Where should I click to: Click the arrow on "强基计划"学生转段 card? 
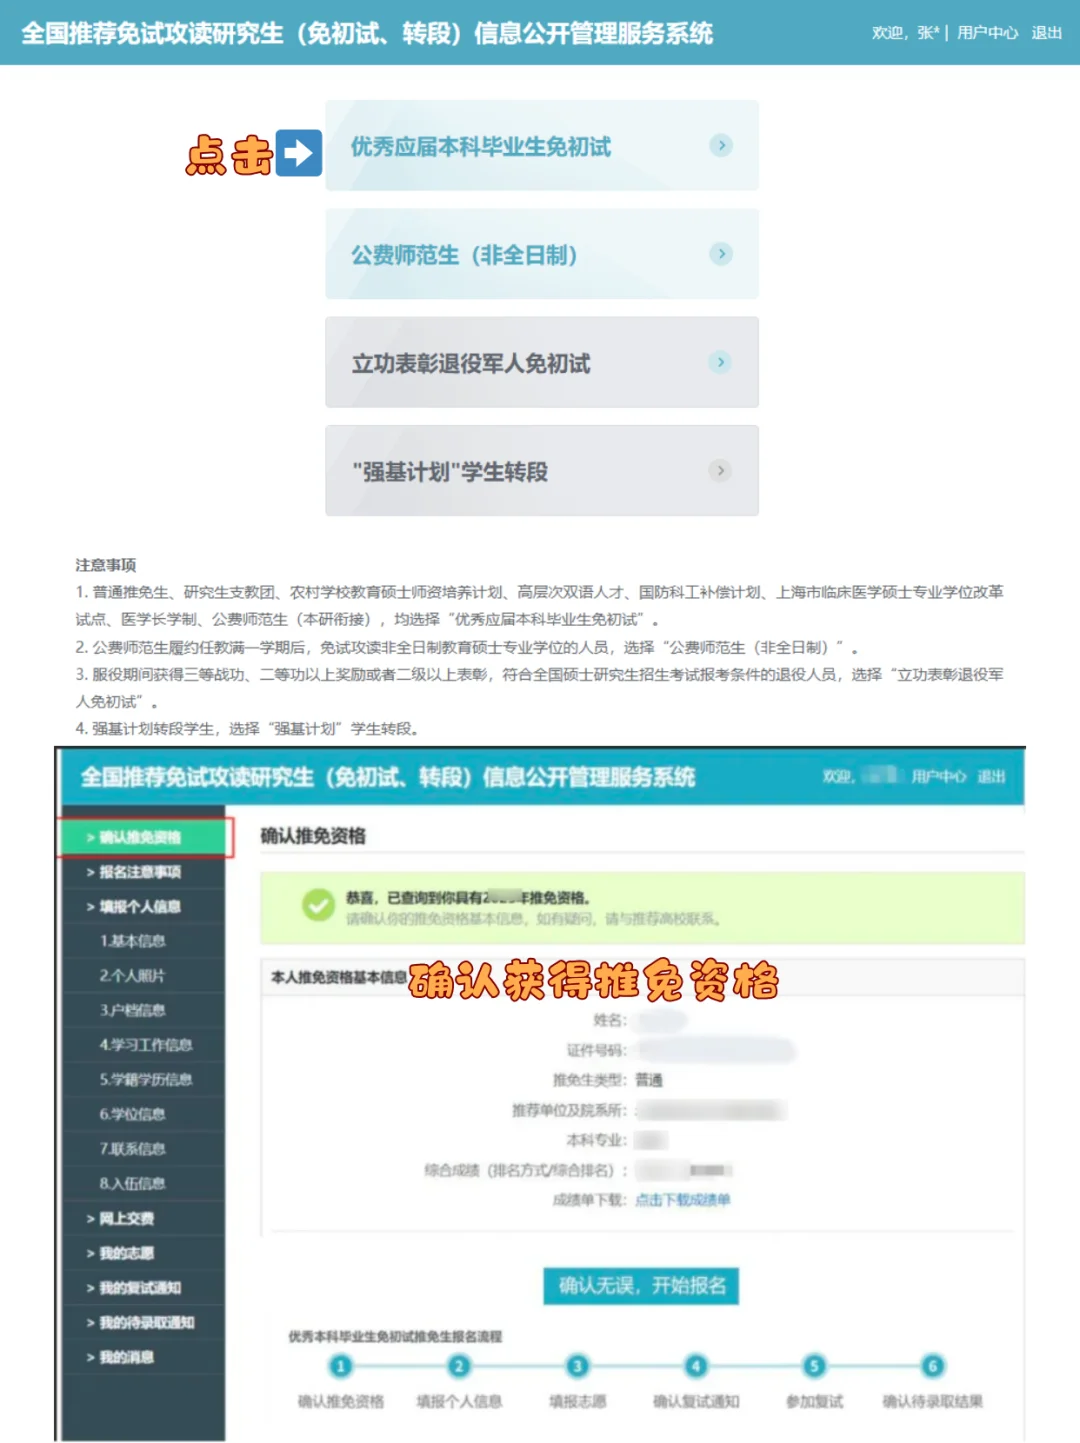(720, 470)
